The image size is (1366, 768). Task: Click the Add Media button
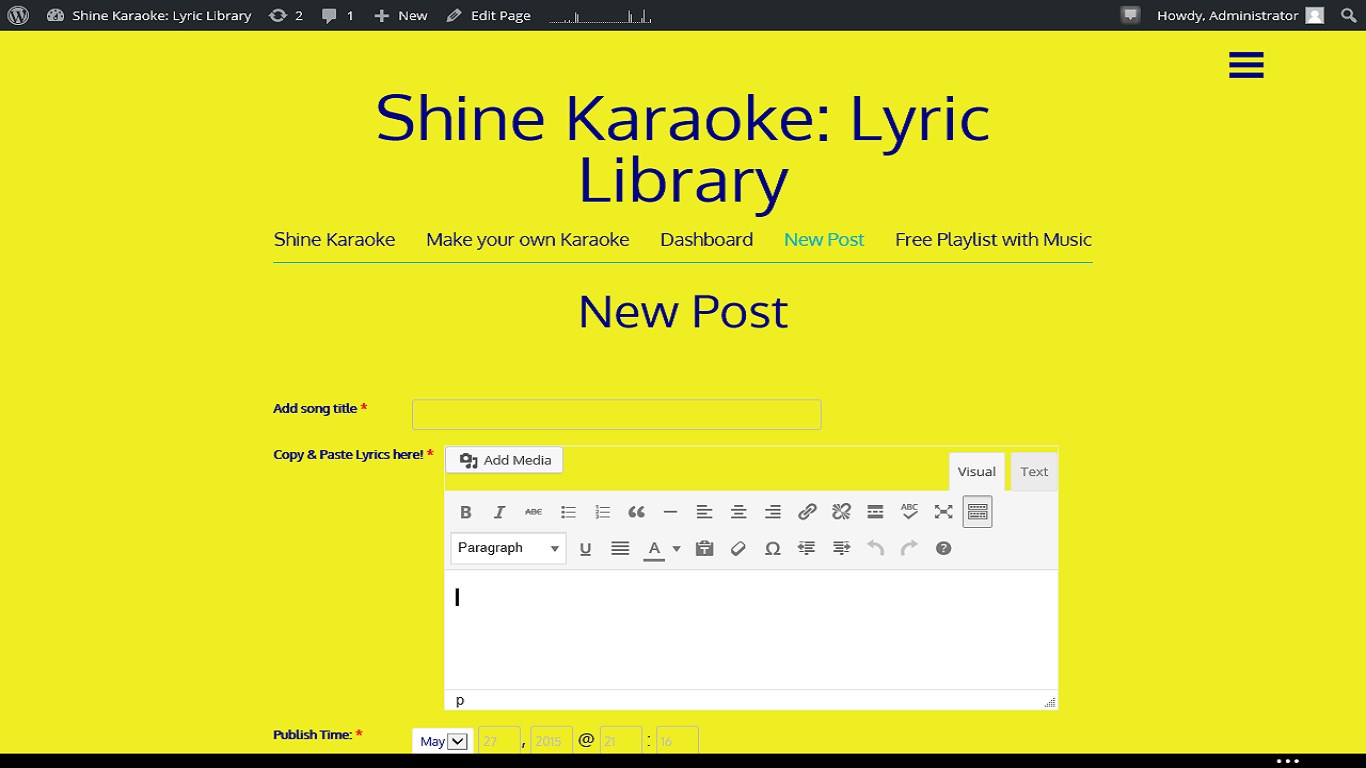pos(505,460)
